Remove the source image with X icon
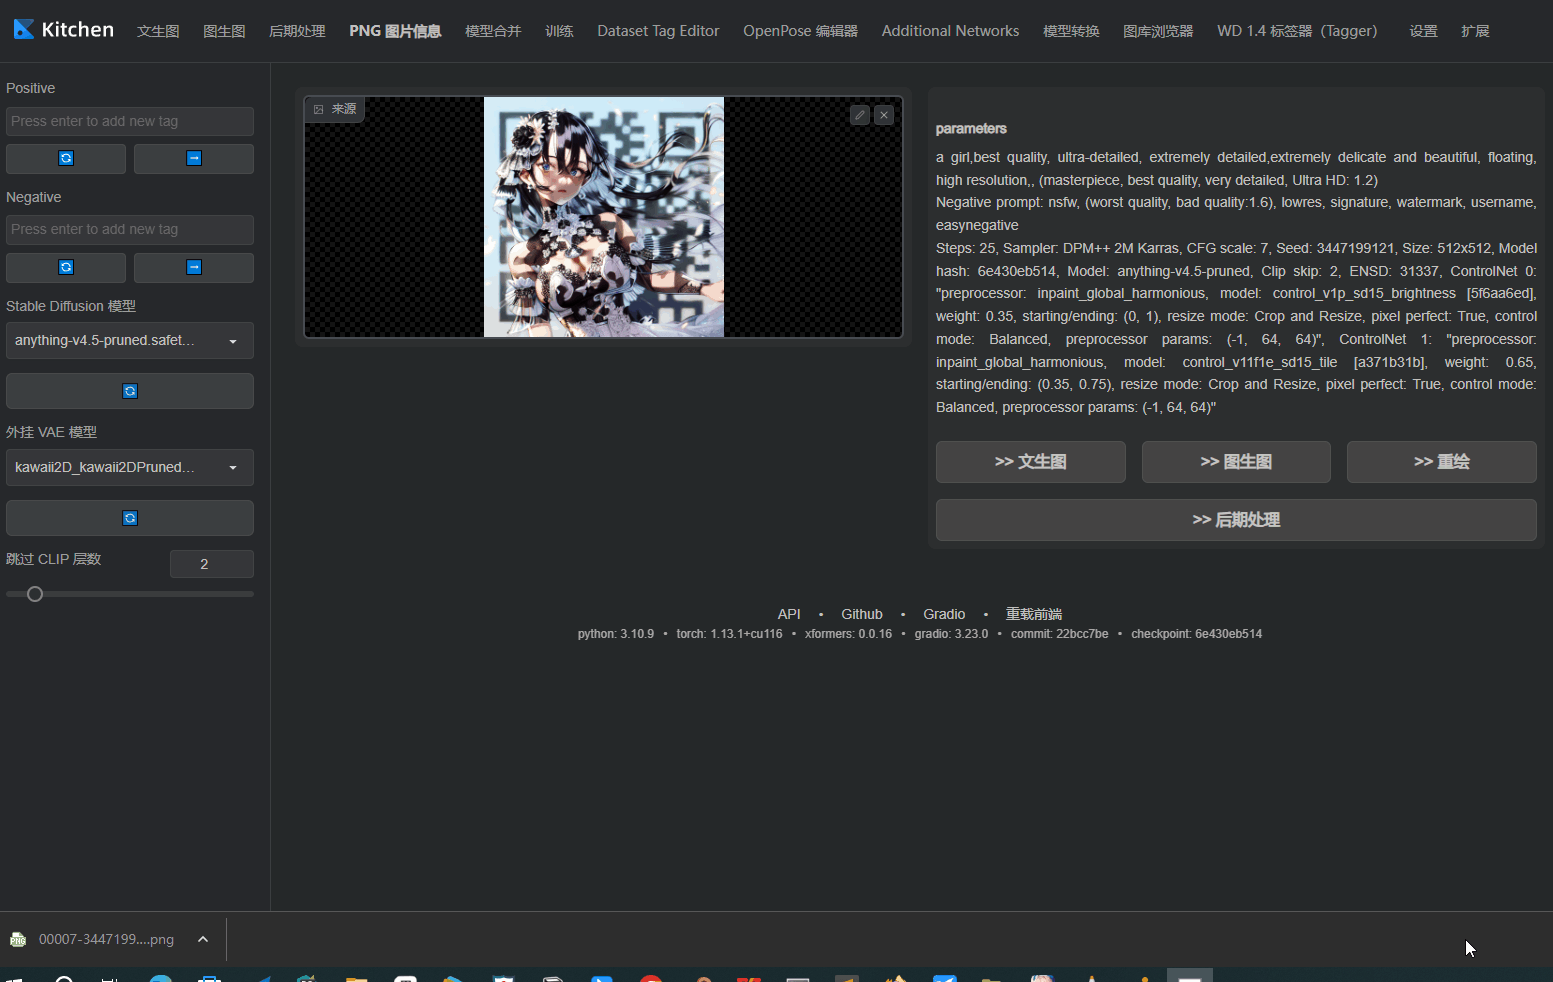This screenshot has height=982, width=1553. (884, 115)
